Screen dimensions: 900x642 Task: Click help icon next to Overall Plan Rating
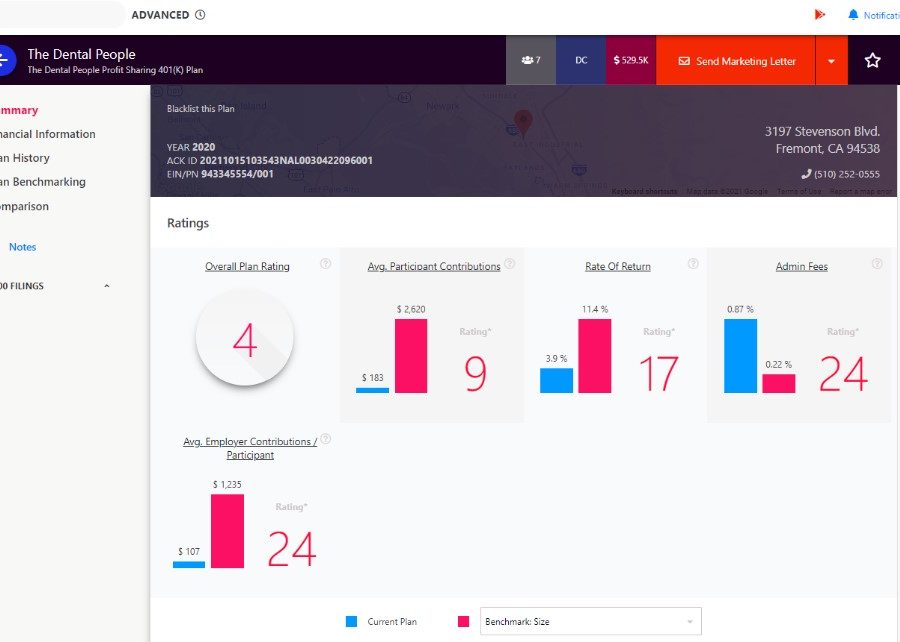[x=325, y=264]
